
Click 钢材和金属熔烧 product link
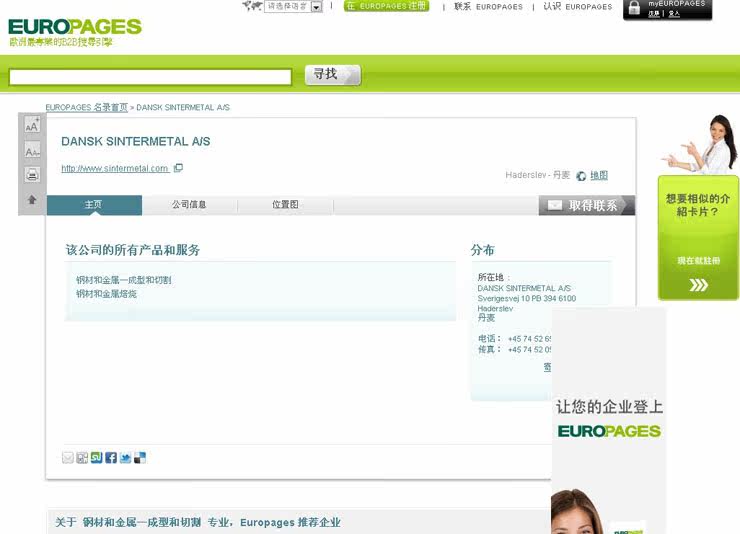click(x=106, y=294)
